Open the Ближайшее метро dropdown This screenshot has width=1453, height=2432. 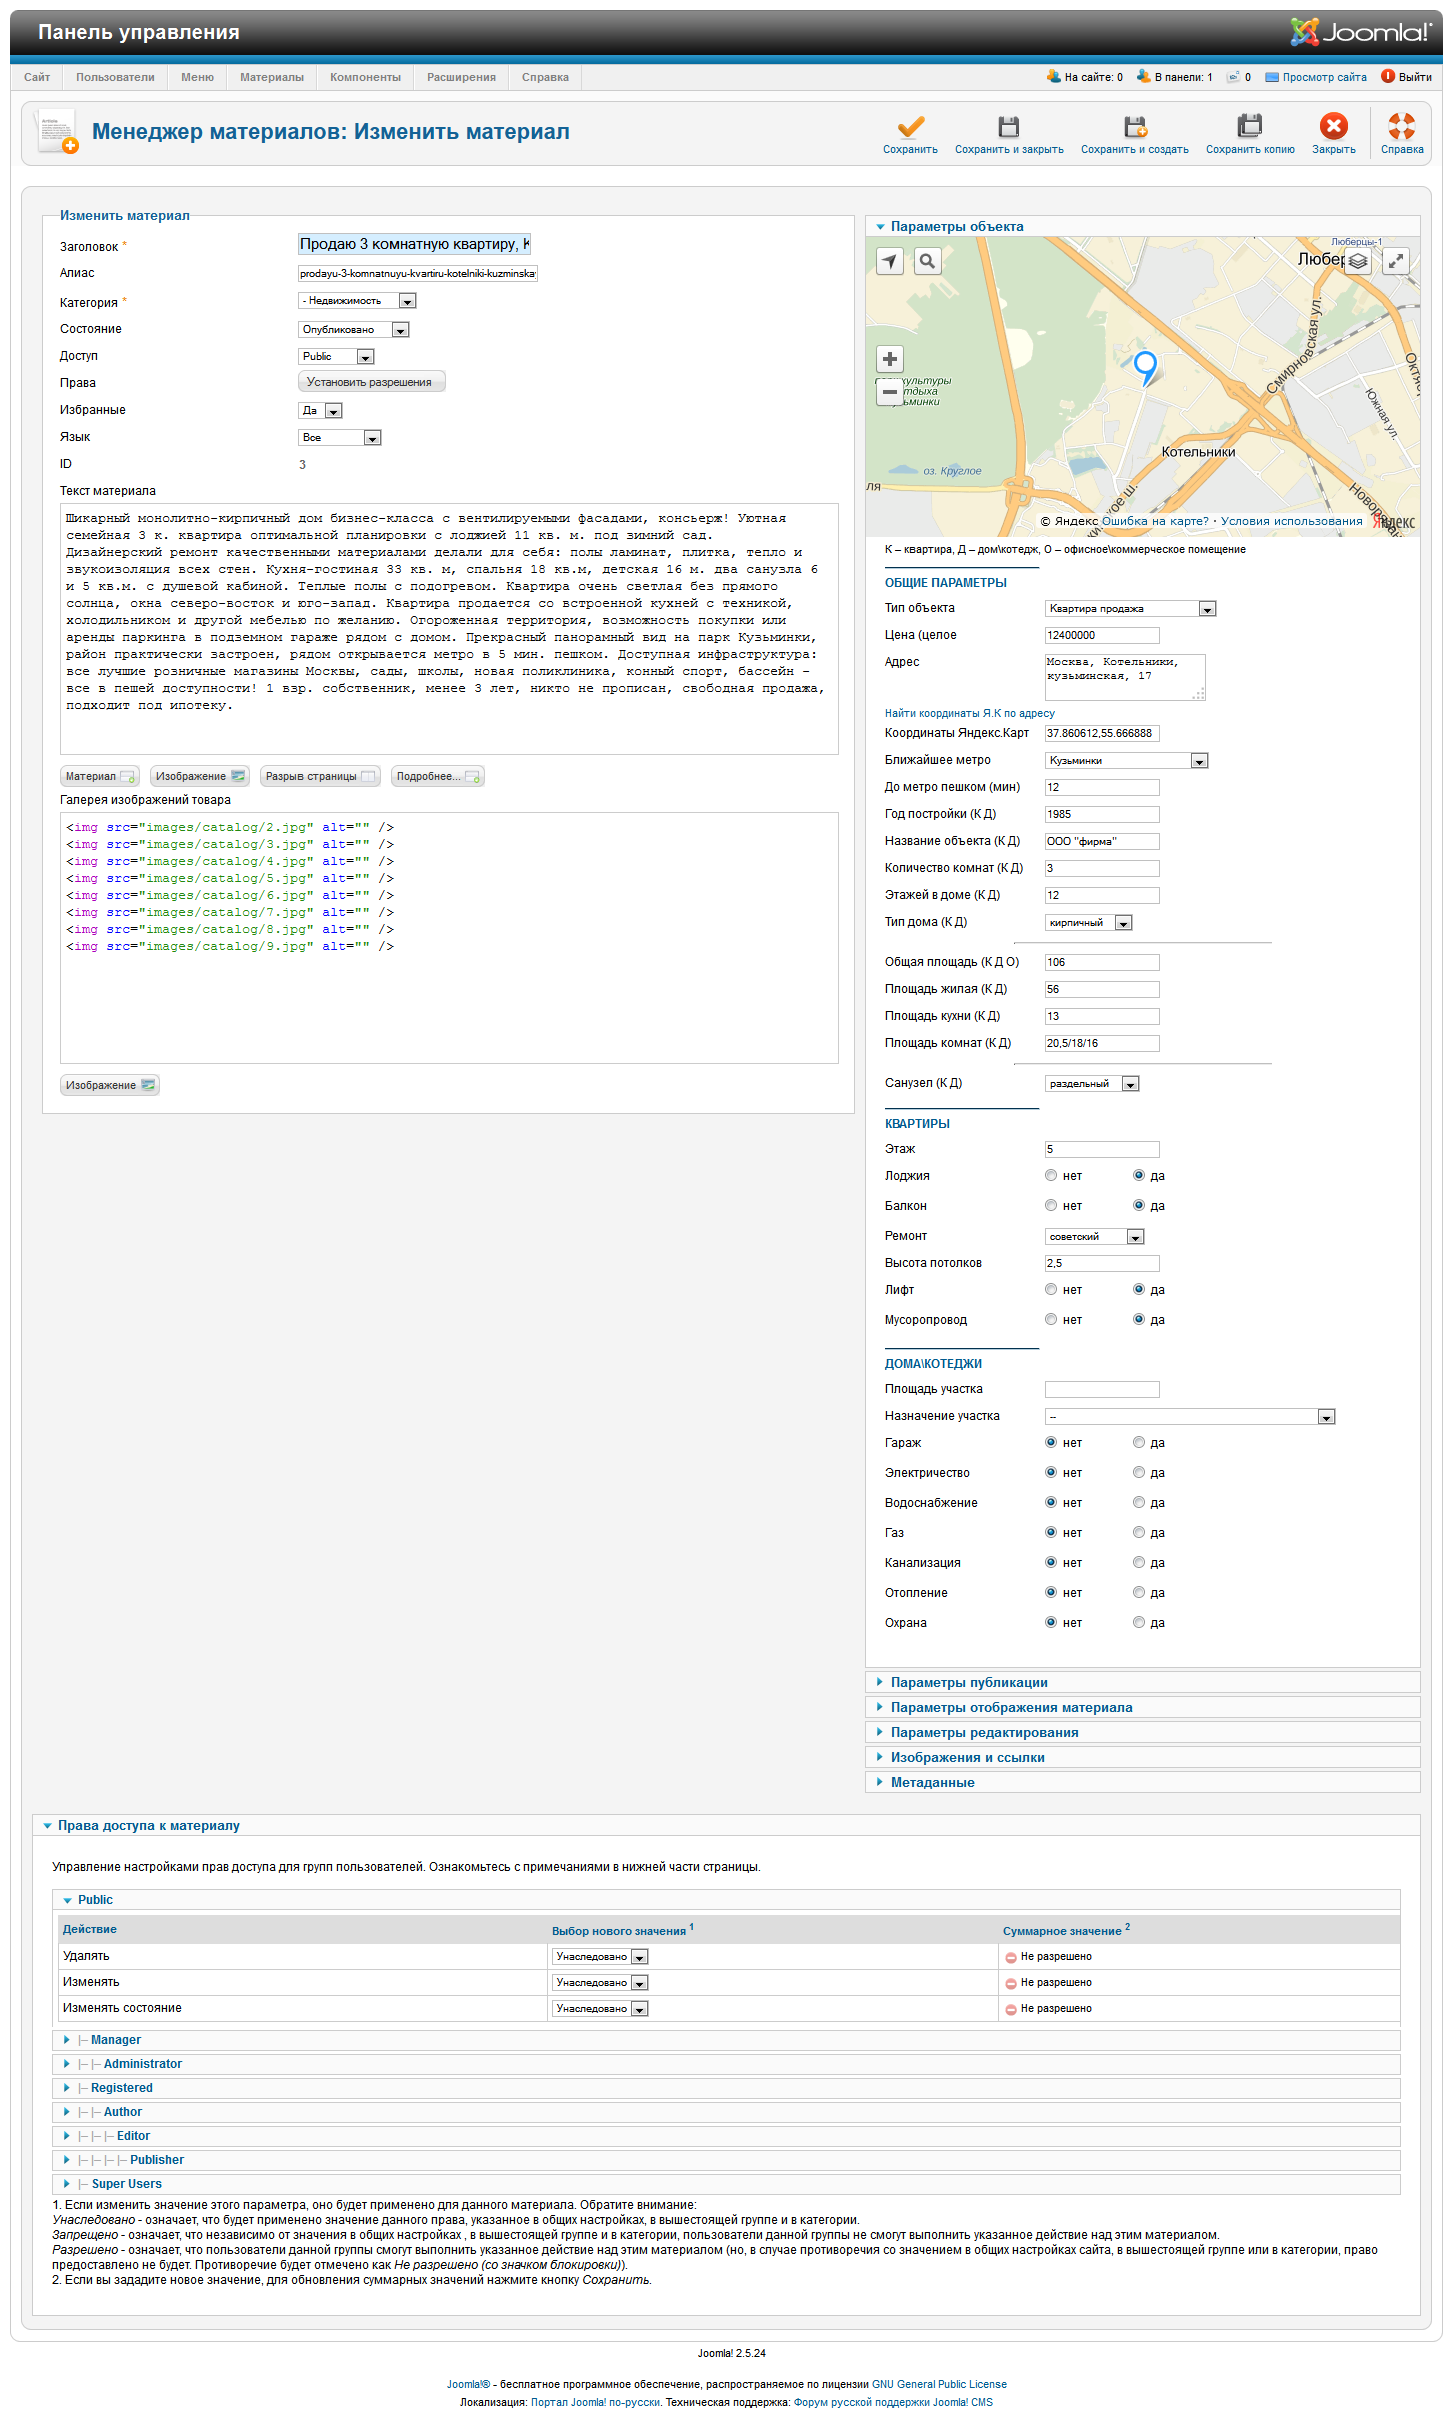click(x=1126, y=761)
